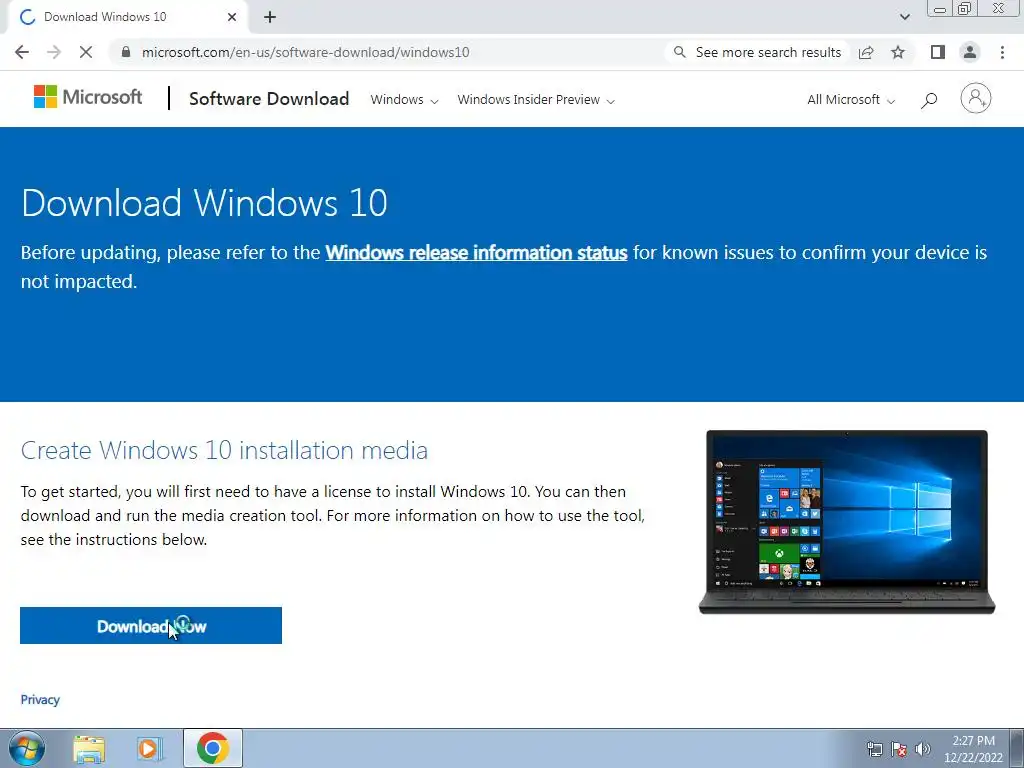Click the tab search chevron in the tab strip
The image size is (1024, 768).
pyautogui.click(x=904, y=17)
